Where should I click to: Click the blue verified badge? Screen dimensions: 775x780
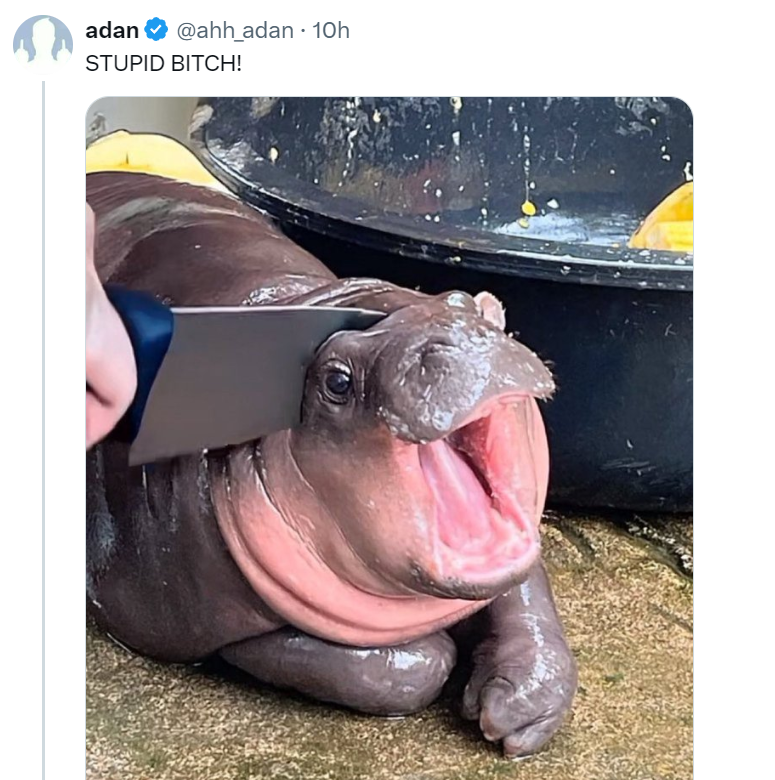[156, 30]
